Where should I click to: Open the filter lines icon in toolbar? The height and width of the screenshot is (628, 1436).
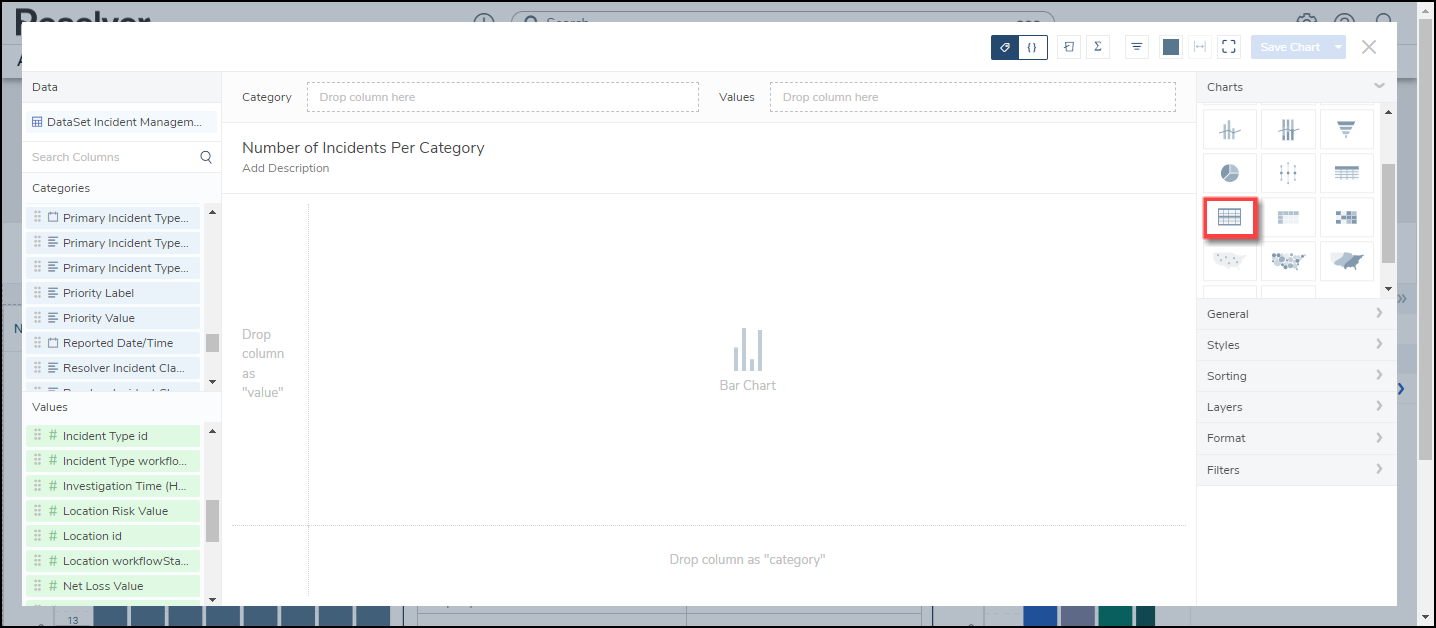[x=1137, y=47]
